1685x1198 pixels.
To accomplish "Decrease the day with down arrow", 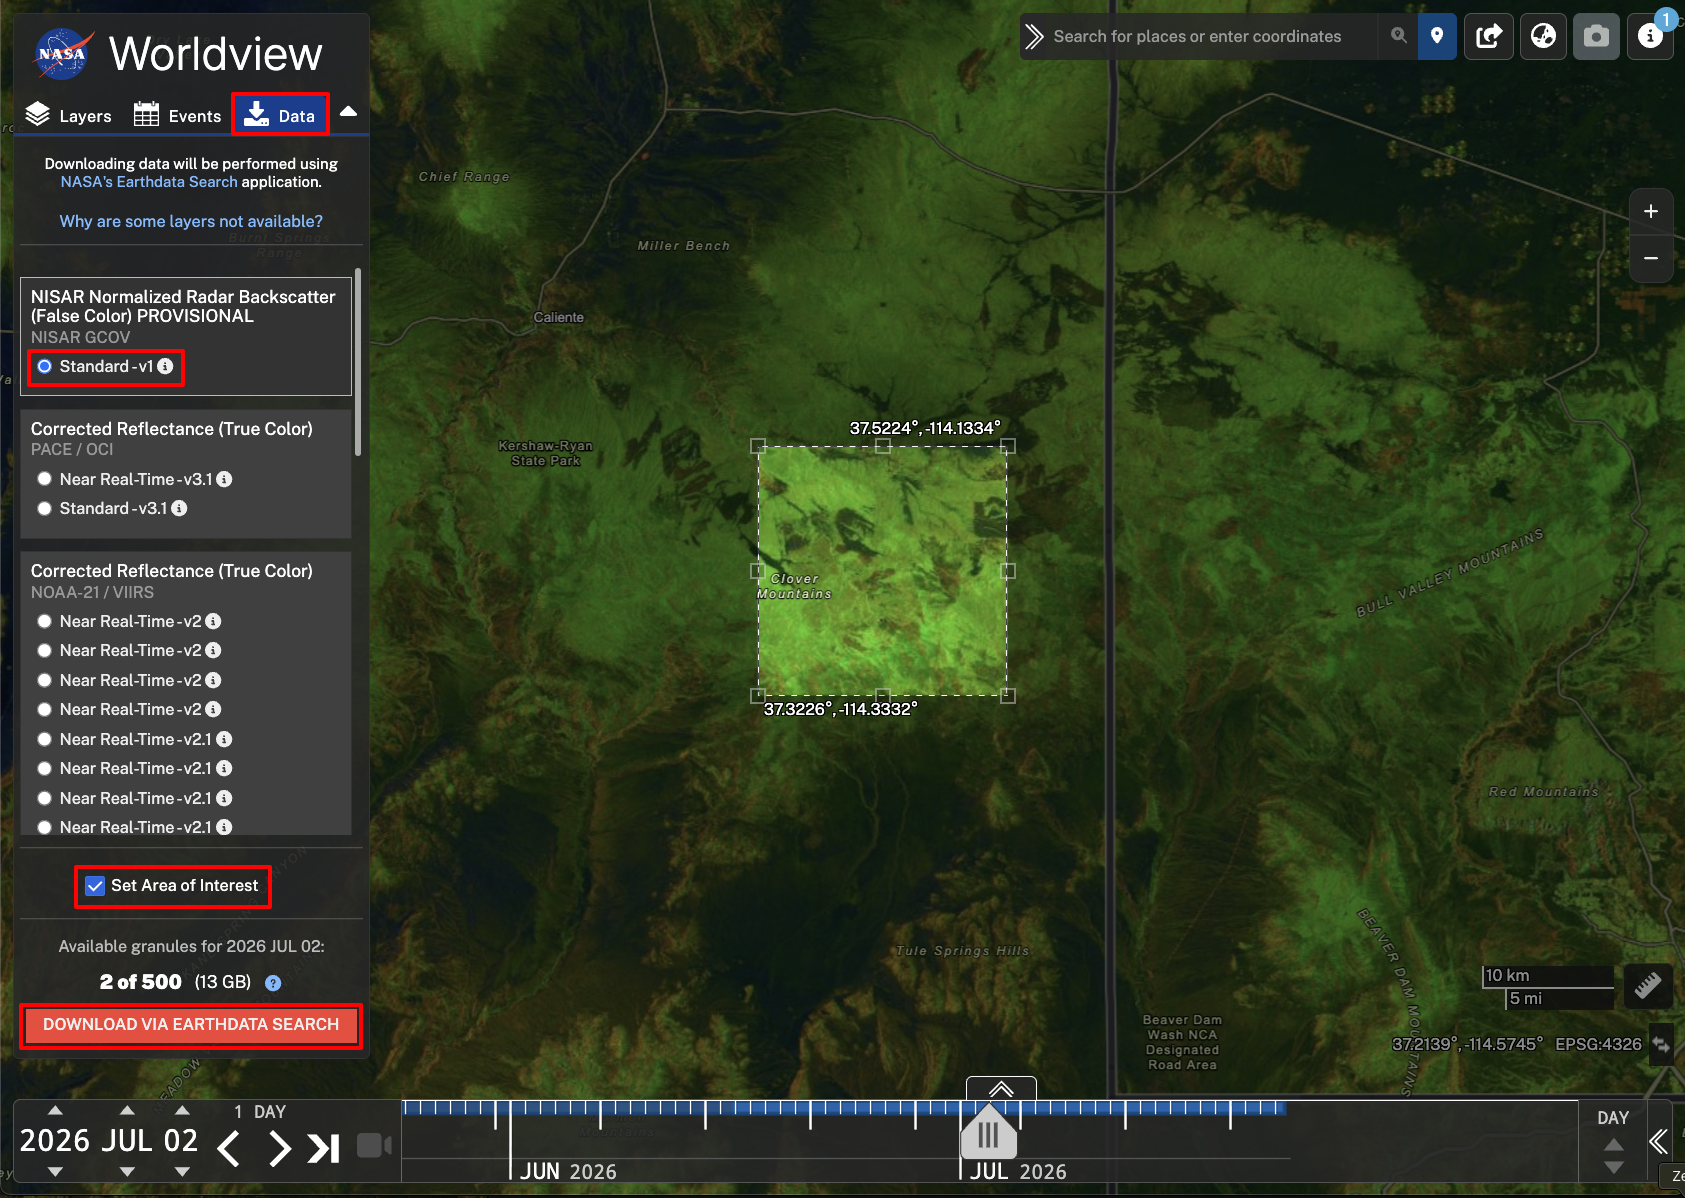I will (x=182, y=1171).
